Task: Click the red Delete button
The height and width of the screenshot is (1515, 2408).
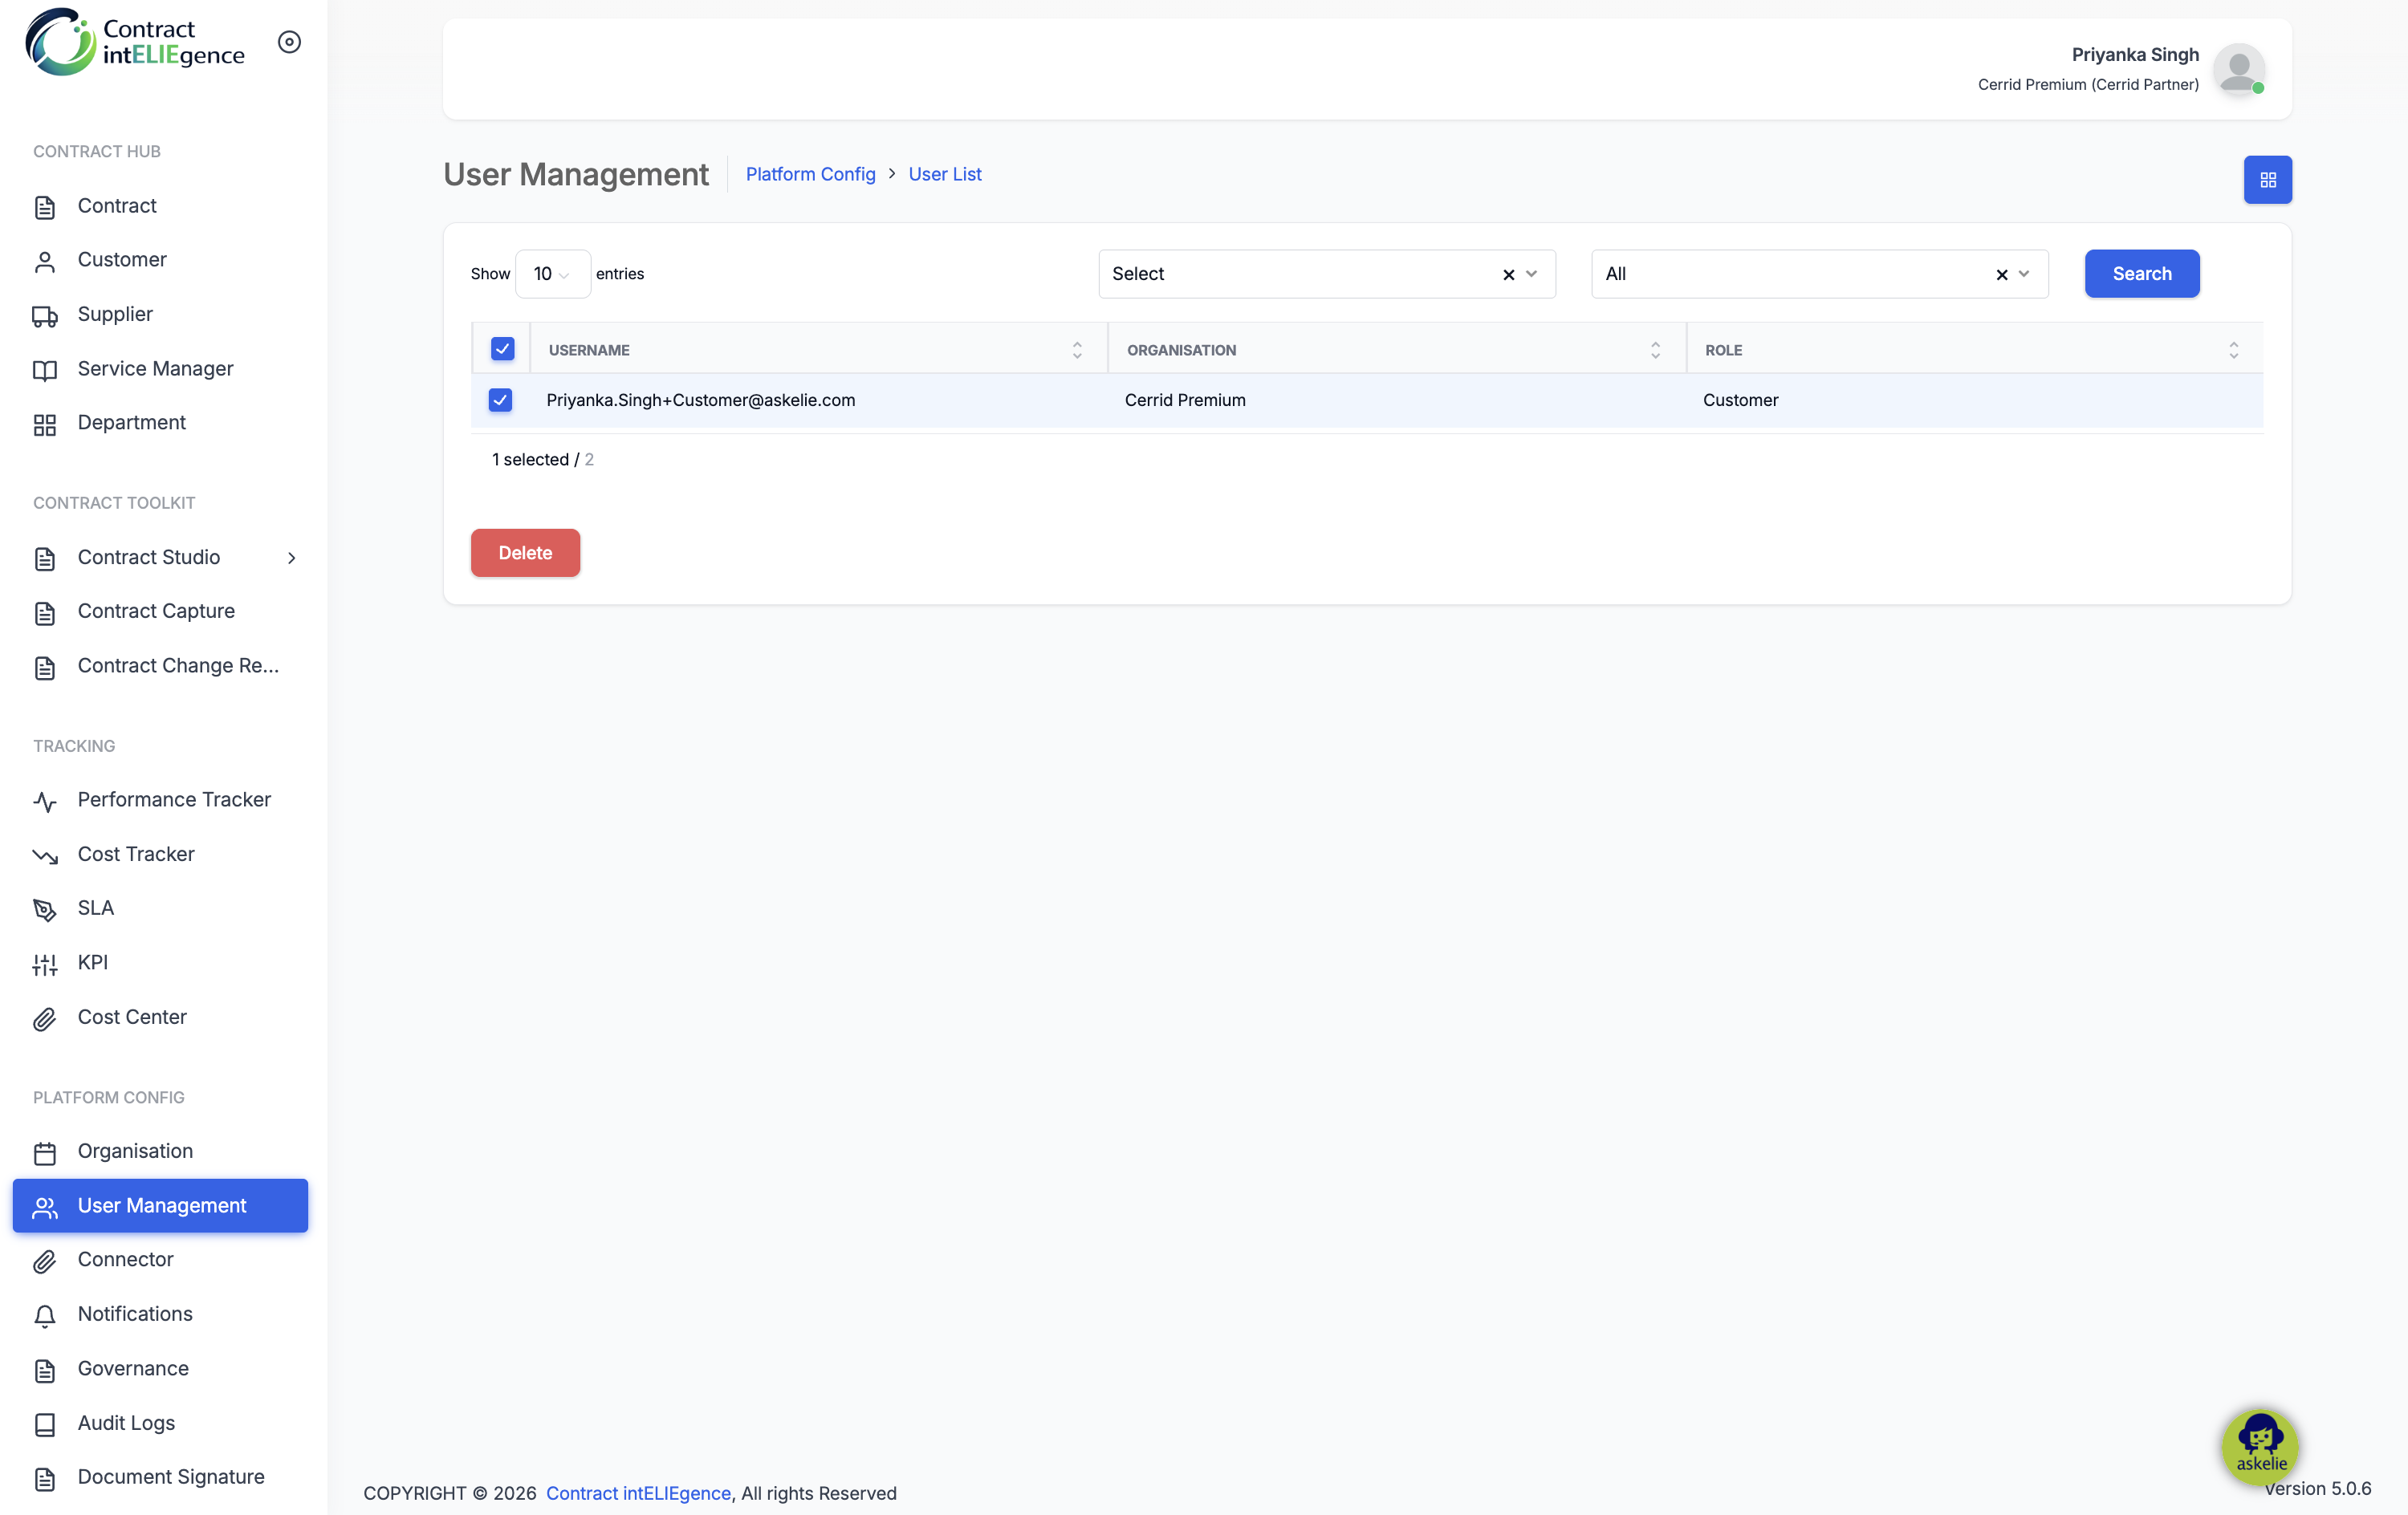Action: (x=525, y=553)
